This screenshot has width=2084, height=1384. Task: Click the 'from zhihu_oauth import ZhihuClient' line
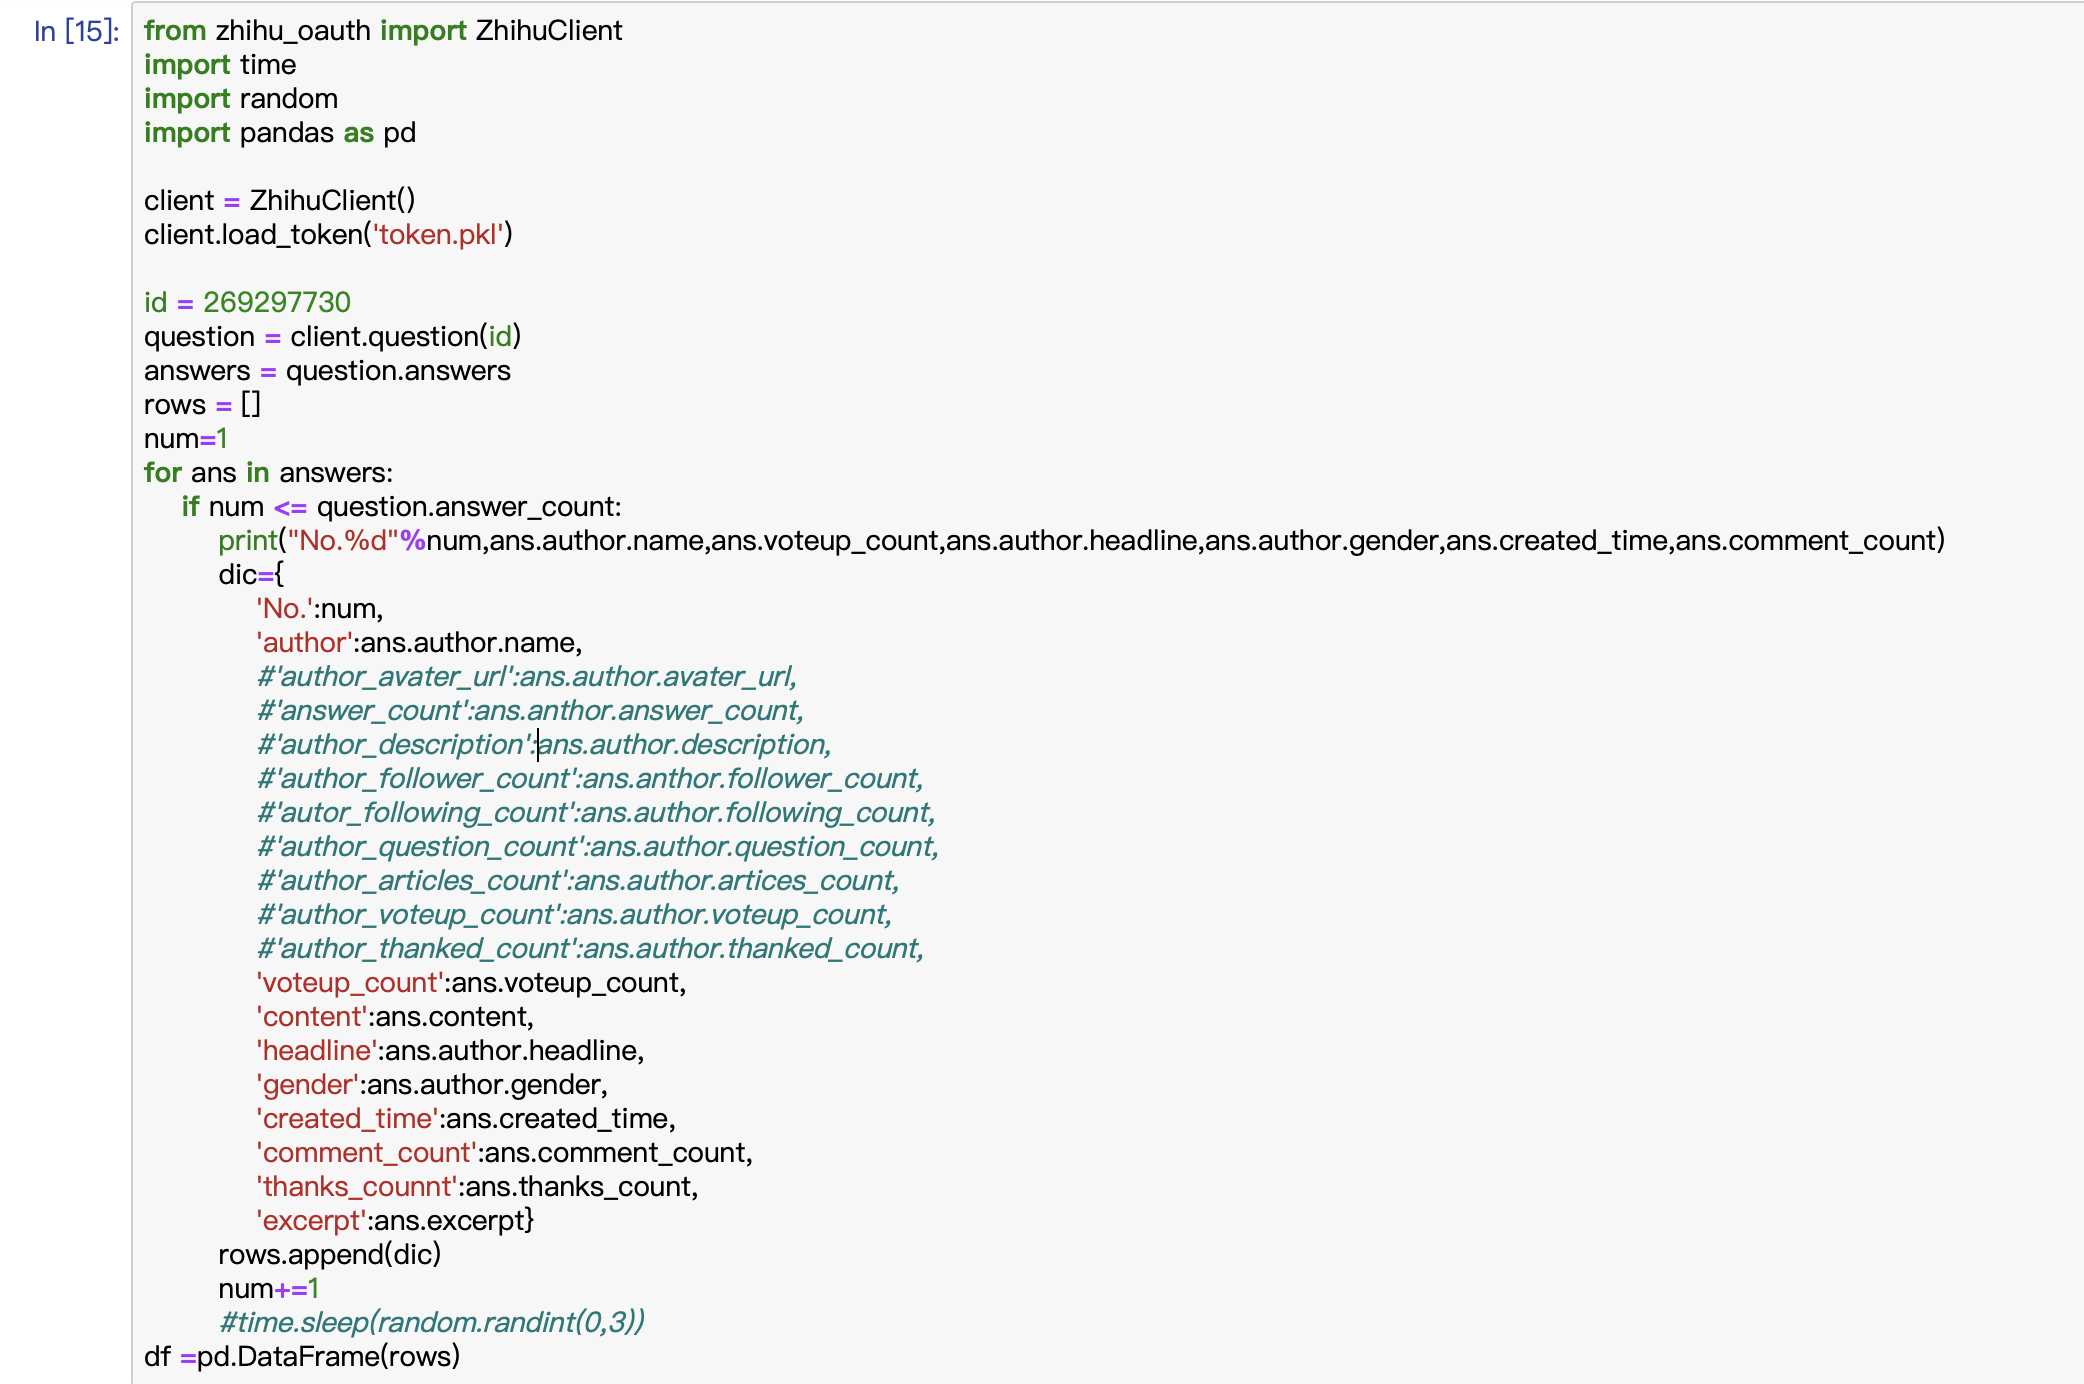click(x=382, y=31)
